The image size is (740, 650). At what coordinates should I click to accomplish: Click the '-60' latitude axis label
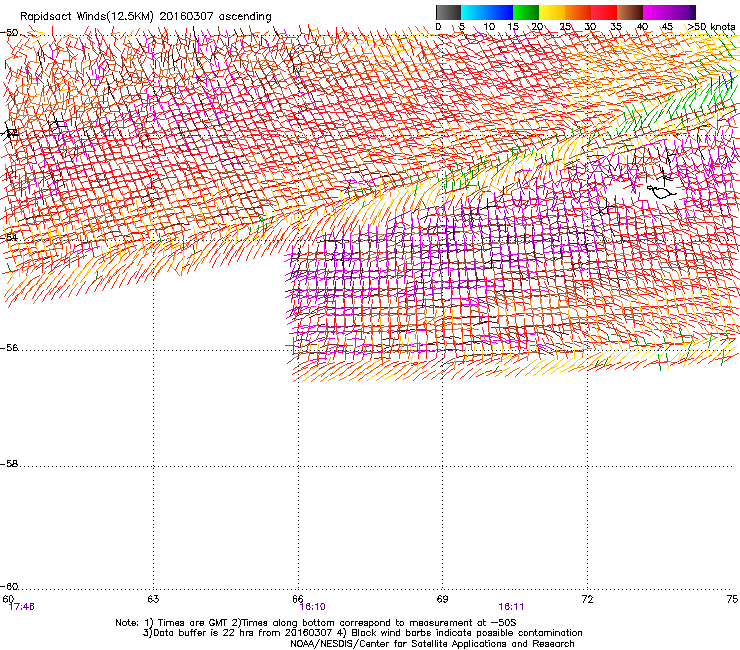click(9, 587)
